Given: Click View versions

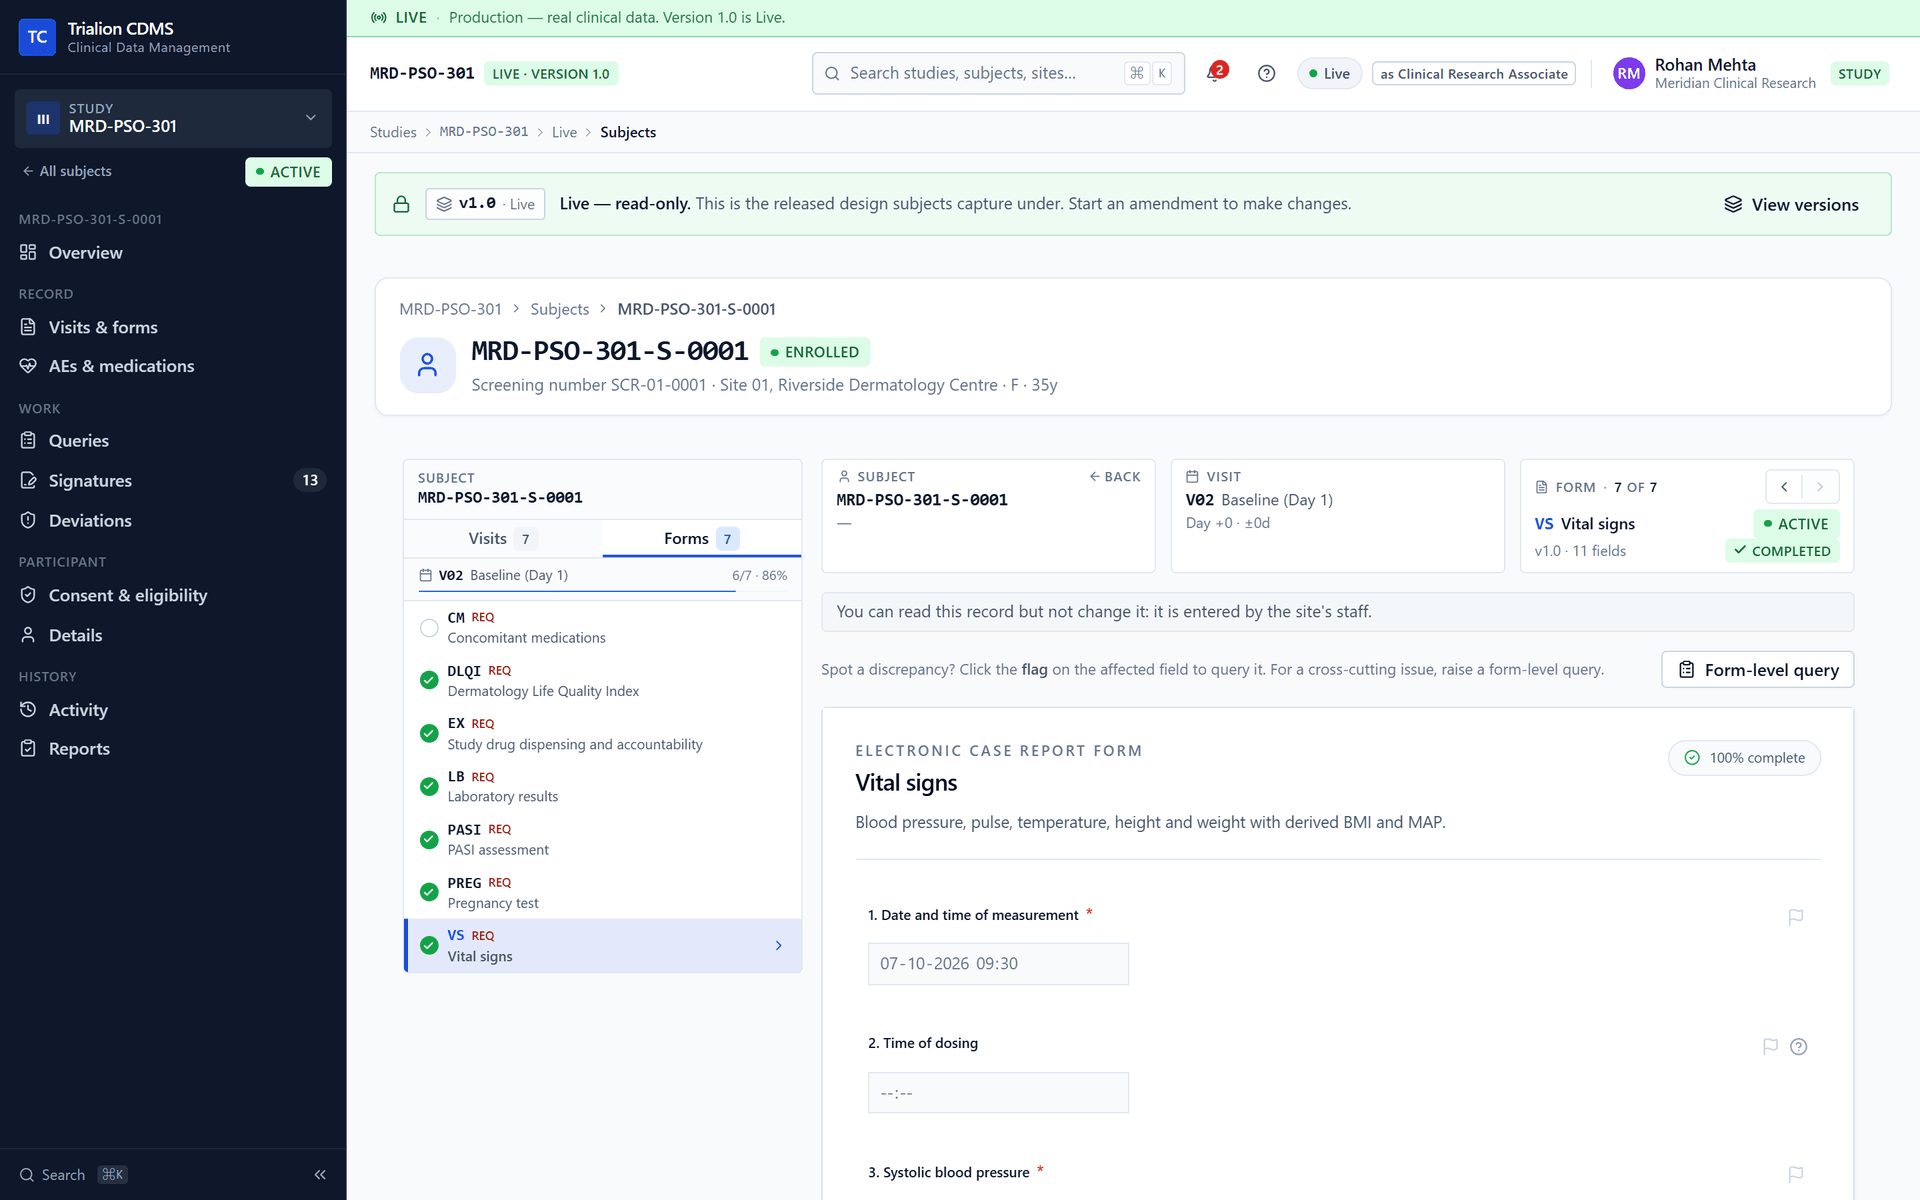Looking at the screenshot, I should coord(1791,205).
